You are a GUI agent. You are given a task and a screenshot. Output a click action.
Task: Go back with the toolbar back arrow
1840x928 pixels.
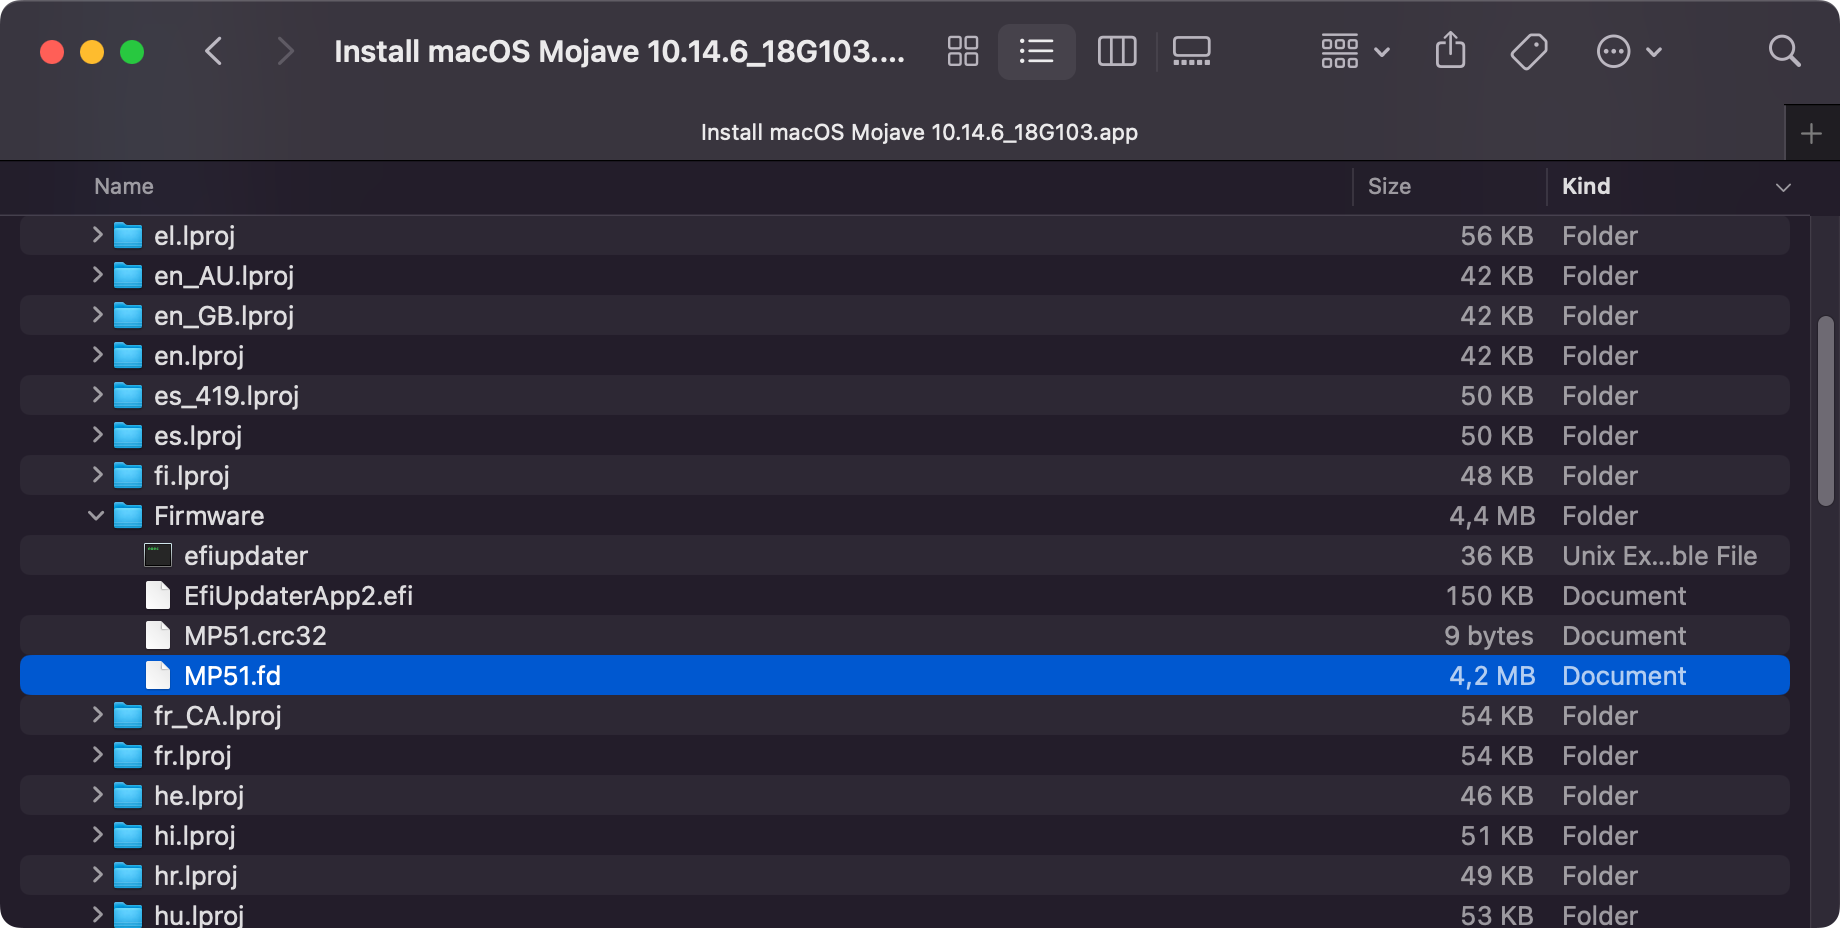click(213, 51)
